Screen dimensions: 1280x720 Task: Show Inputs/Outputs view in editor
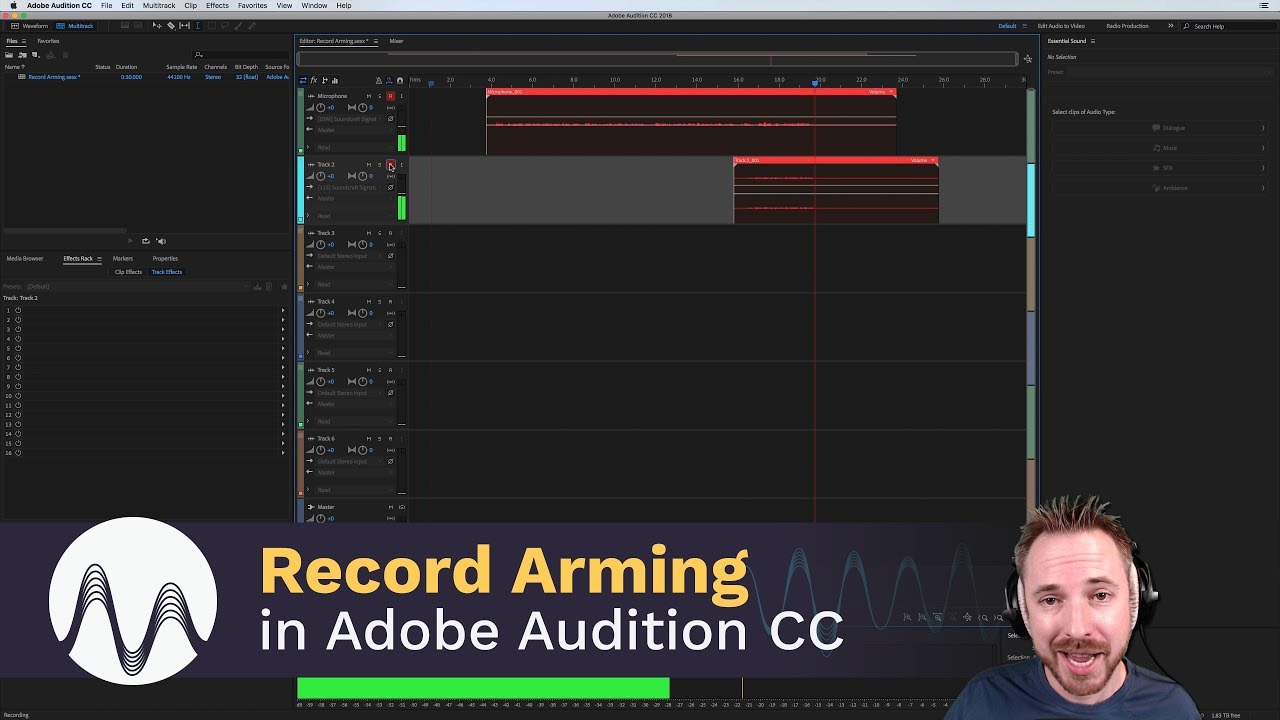tap(303, 80)
